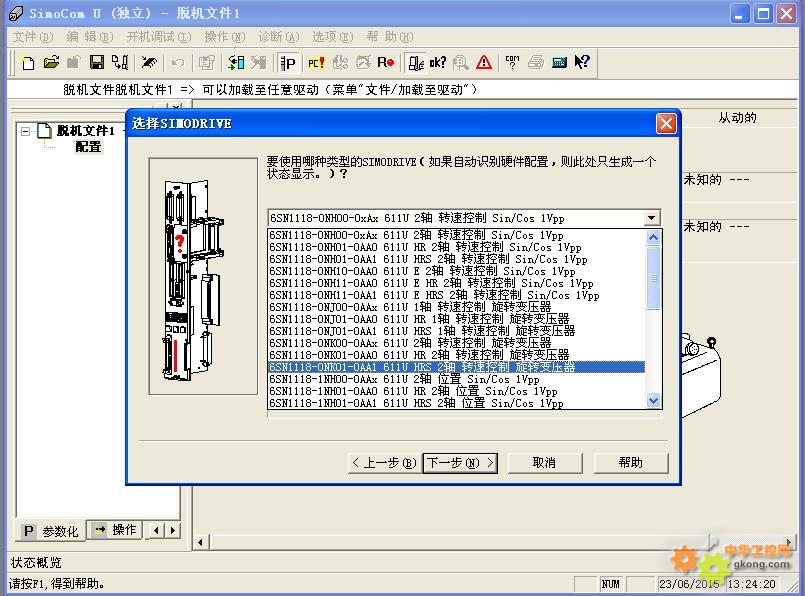Select 6SN1118-0NJ00-0AAx 611U 1轴 旋转变压器
Image resolution: width=805 pixels, height=596 pixels.
456,307
